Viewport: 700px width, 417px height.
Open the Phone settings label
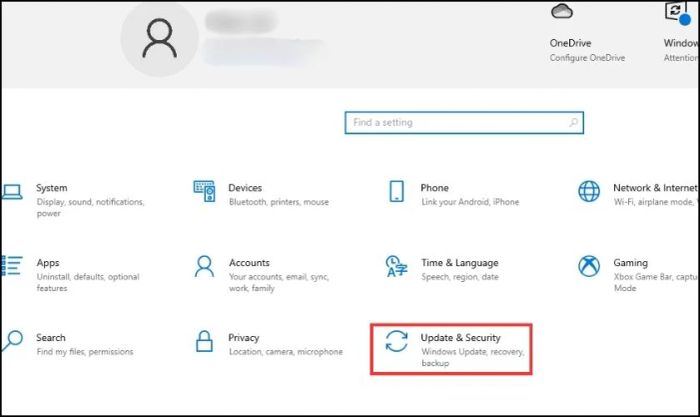[x=434, y=188]
